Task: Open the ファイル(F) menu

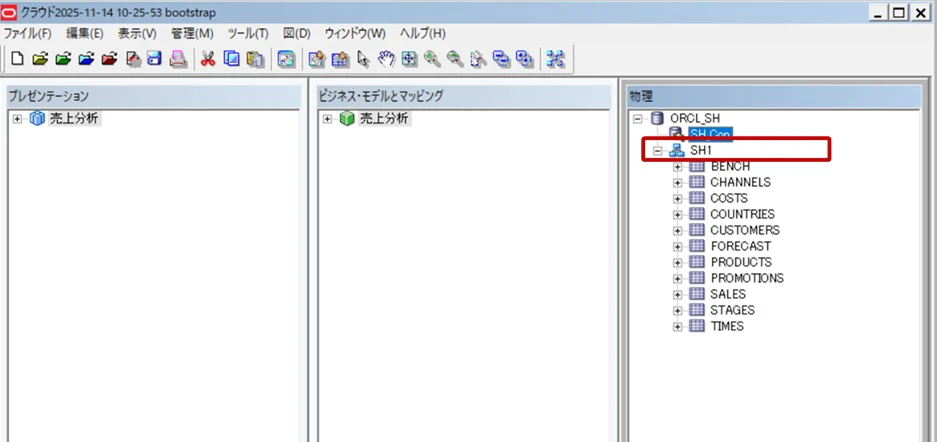Action: tap(27, 33)
